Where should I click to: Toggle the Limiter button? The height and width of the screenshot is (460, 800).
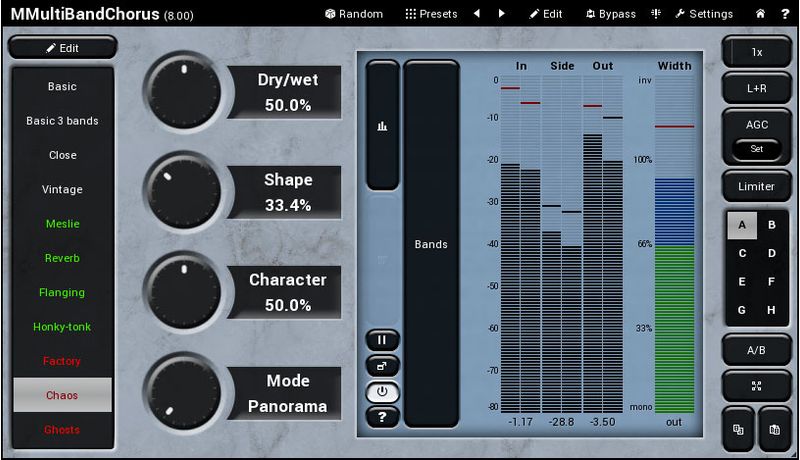point(756,187)
